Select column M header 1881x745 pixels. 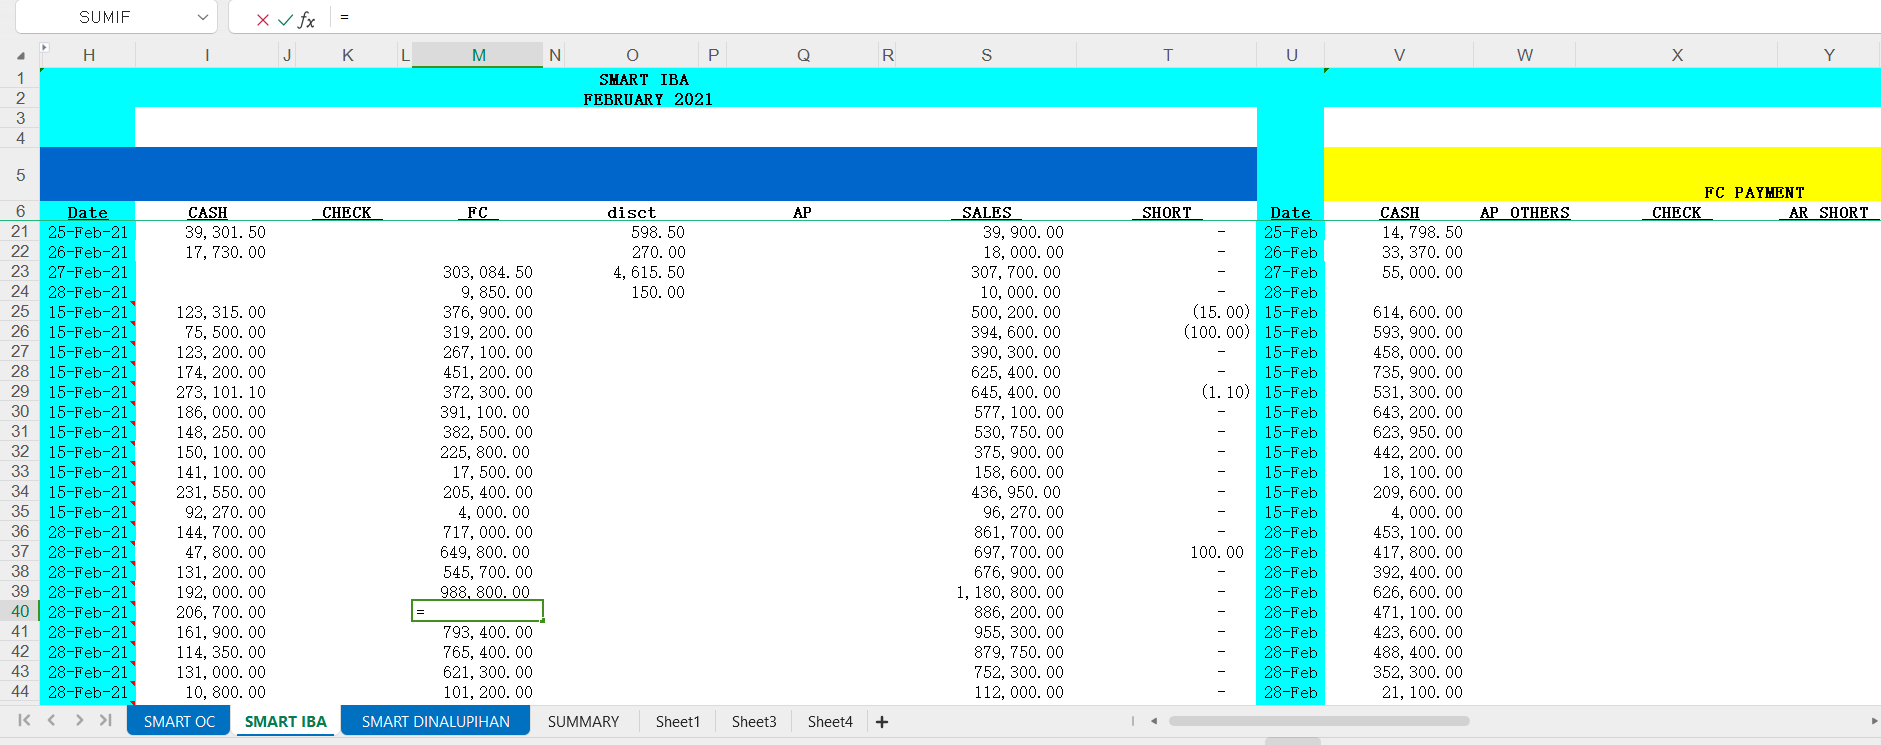478,55
